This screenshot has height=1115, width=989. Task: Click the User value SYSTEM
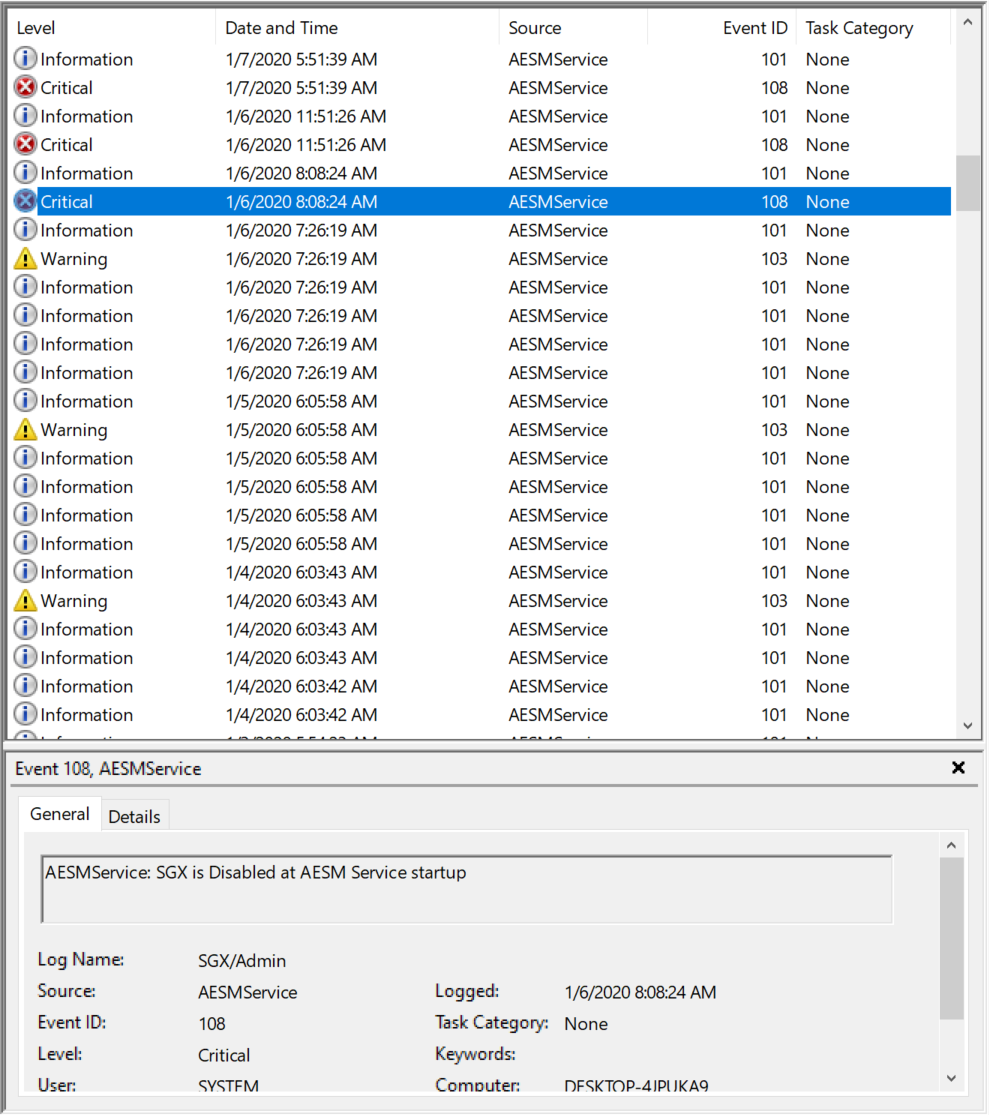click(228, 1084)
